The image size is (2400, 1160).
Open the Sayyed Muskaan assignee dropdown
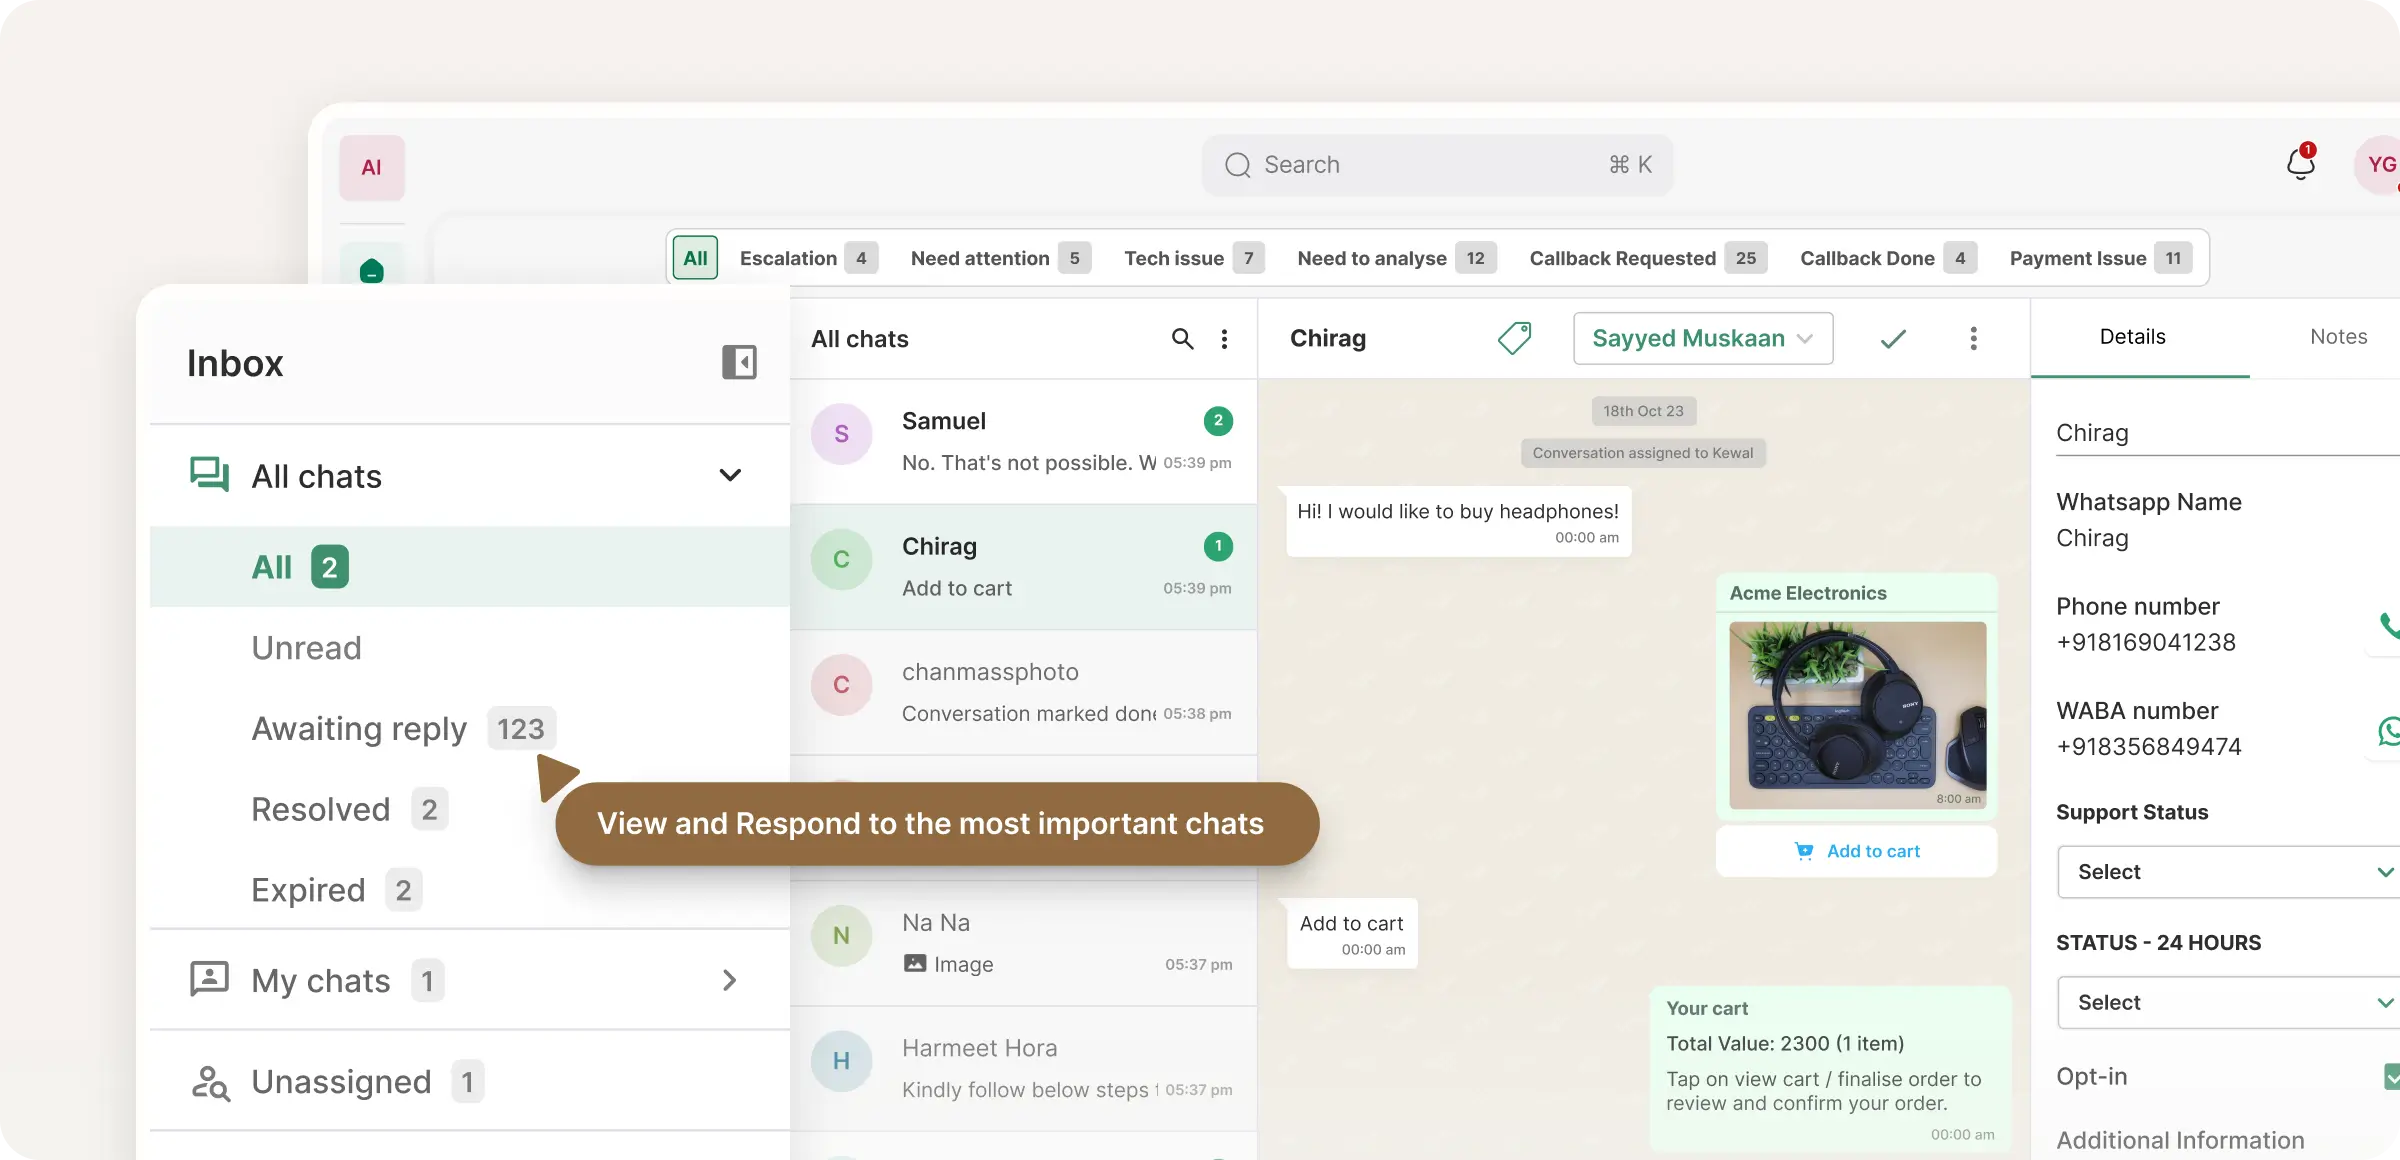click(x=1702, y=338)
